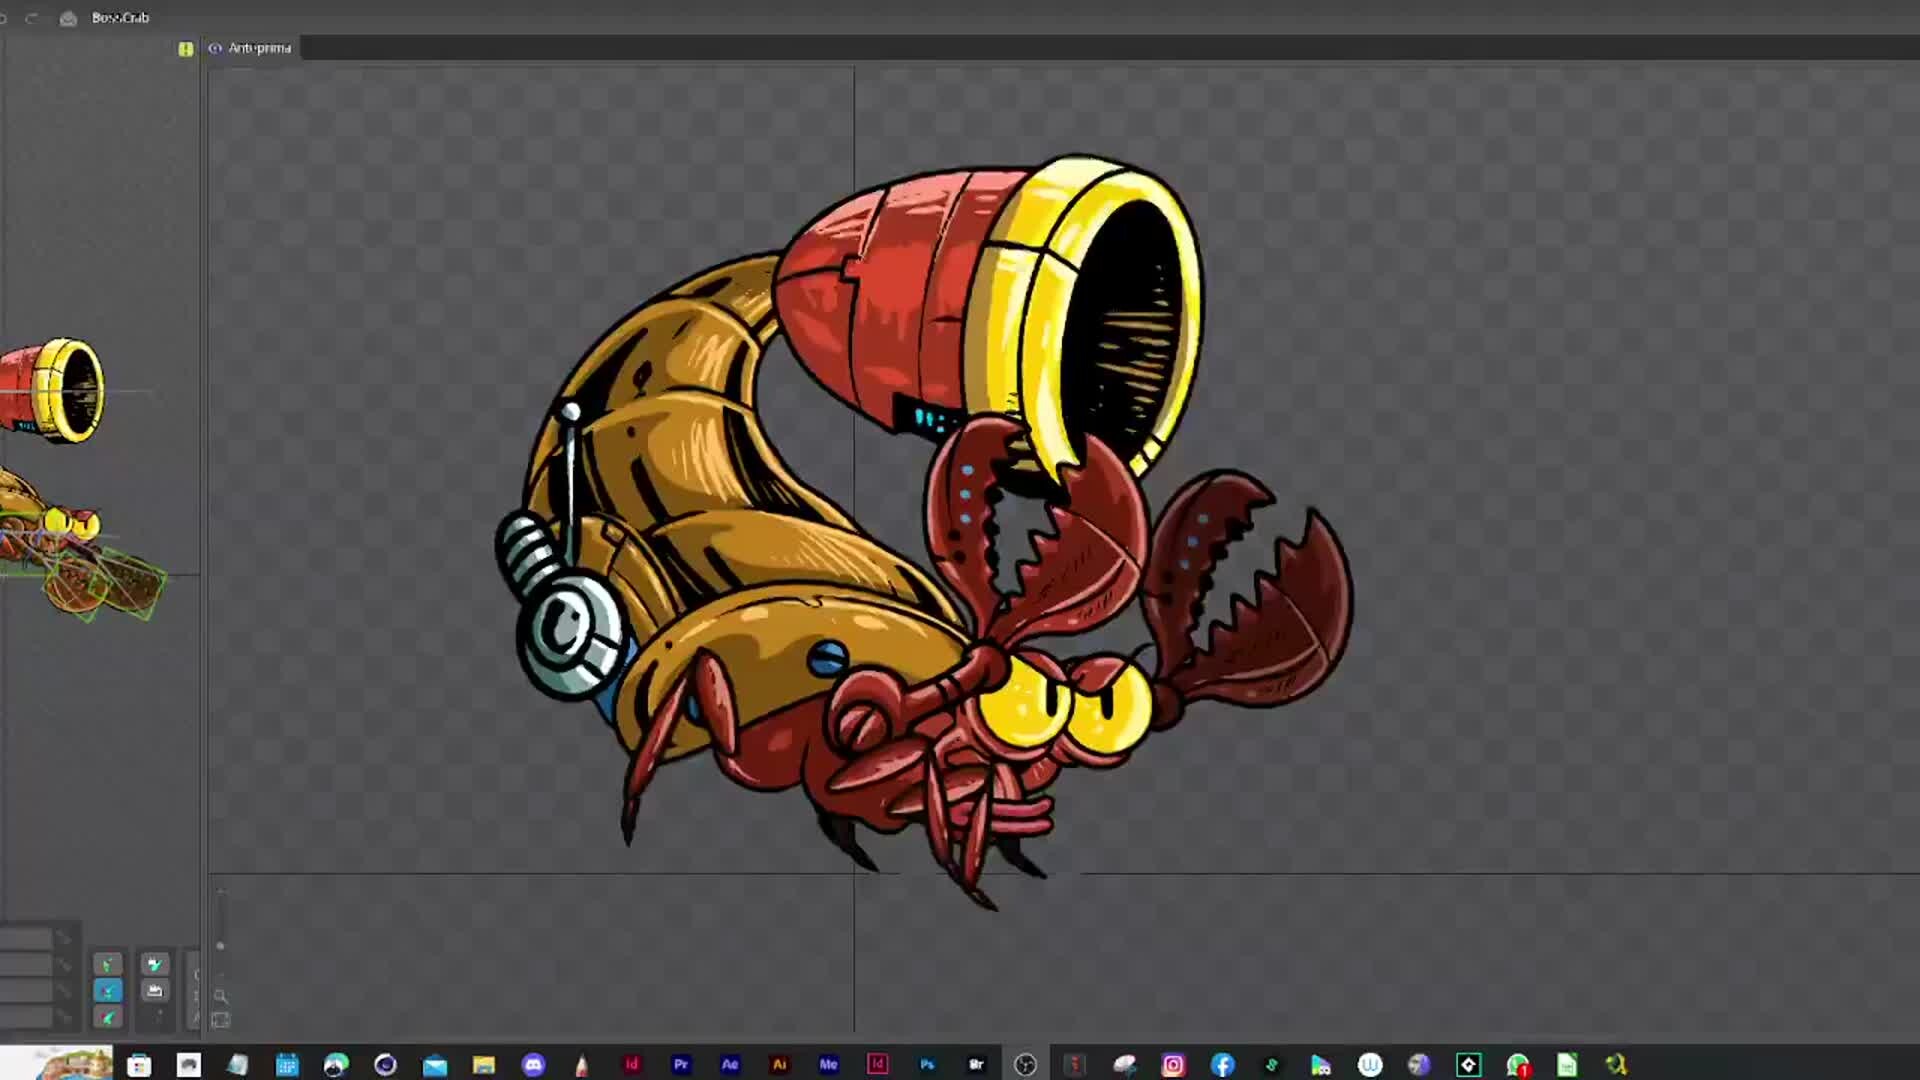Click the BossCrab project title
This screenshot has height=1080, width=1920.
pyautogui.click(x=120, y=18)
